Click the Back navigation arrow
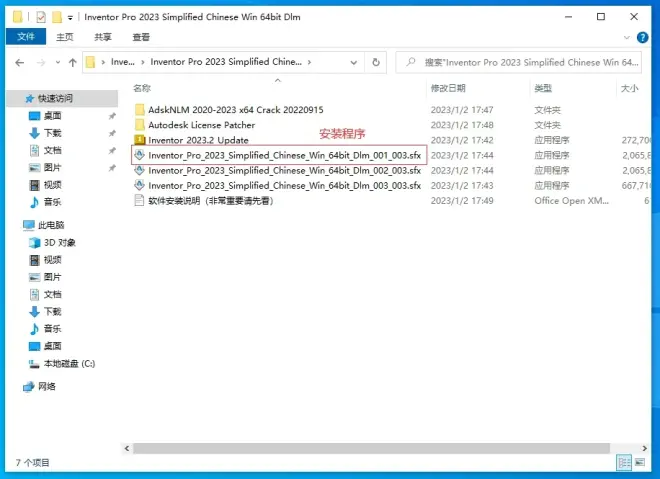 pyautogui.click(x=19, y=63)
